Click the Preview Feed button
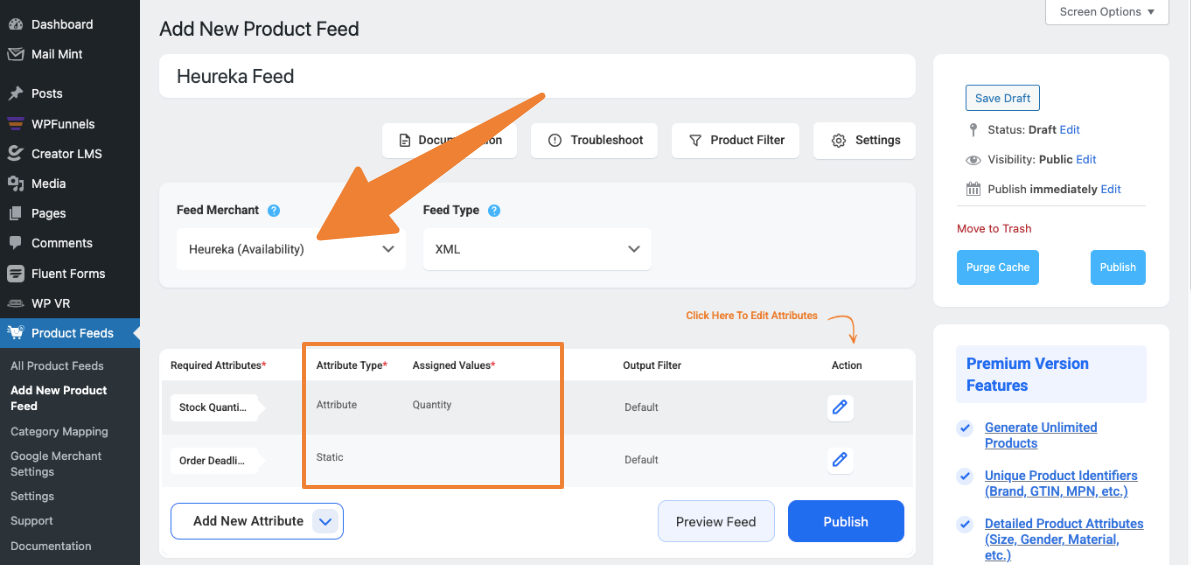 tap(716, 521)
